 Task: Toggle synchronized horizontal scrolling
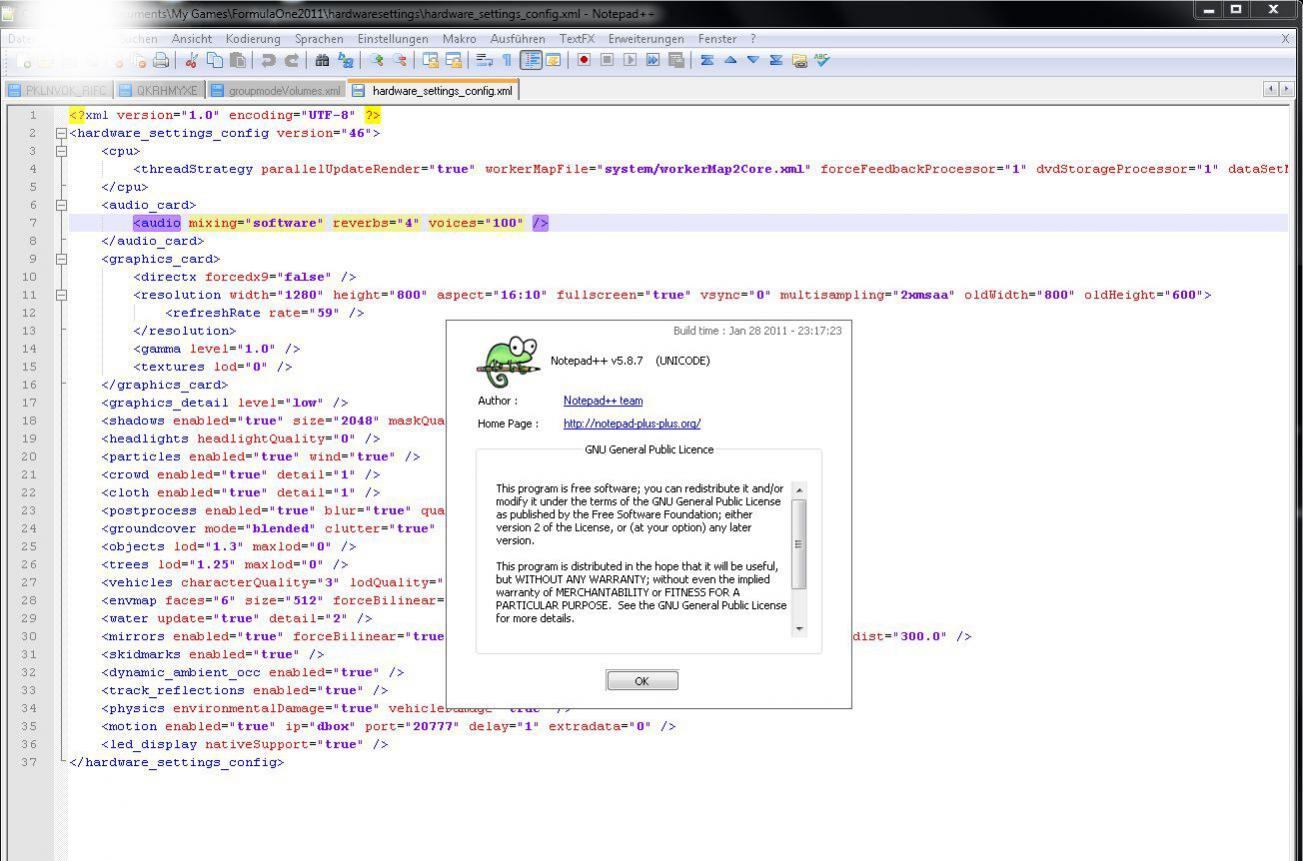pos(455,60)
